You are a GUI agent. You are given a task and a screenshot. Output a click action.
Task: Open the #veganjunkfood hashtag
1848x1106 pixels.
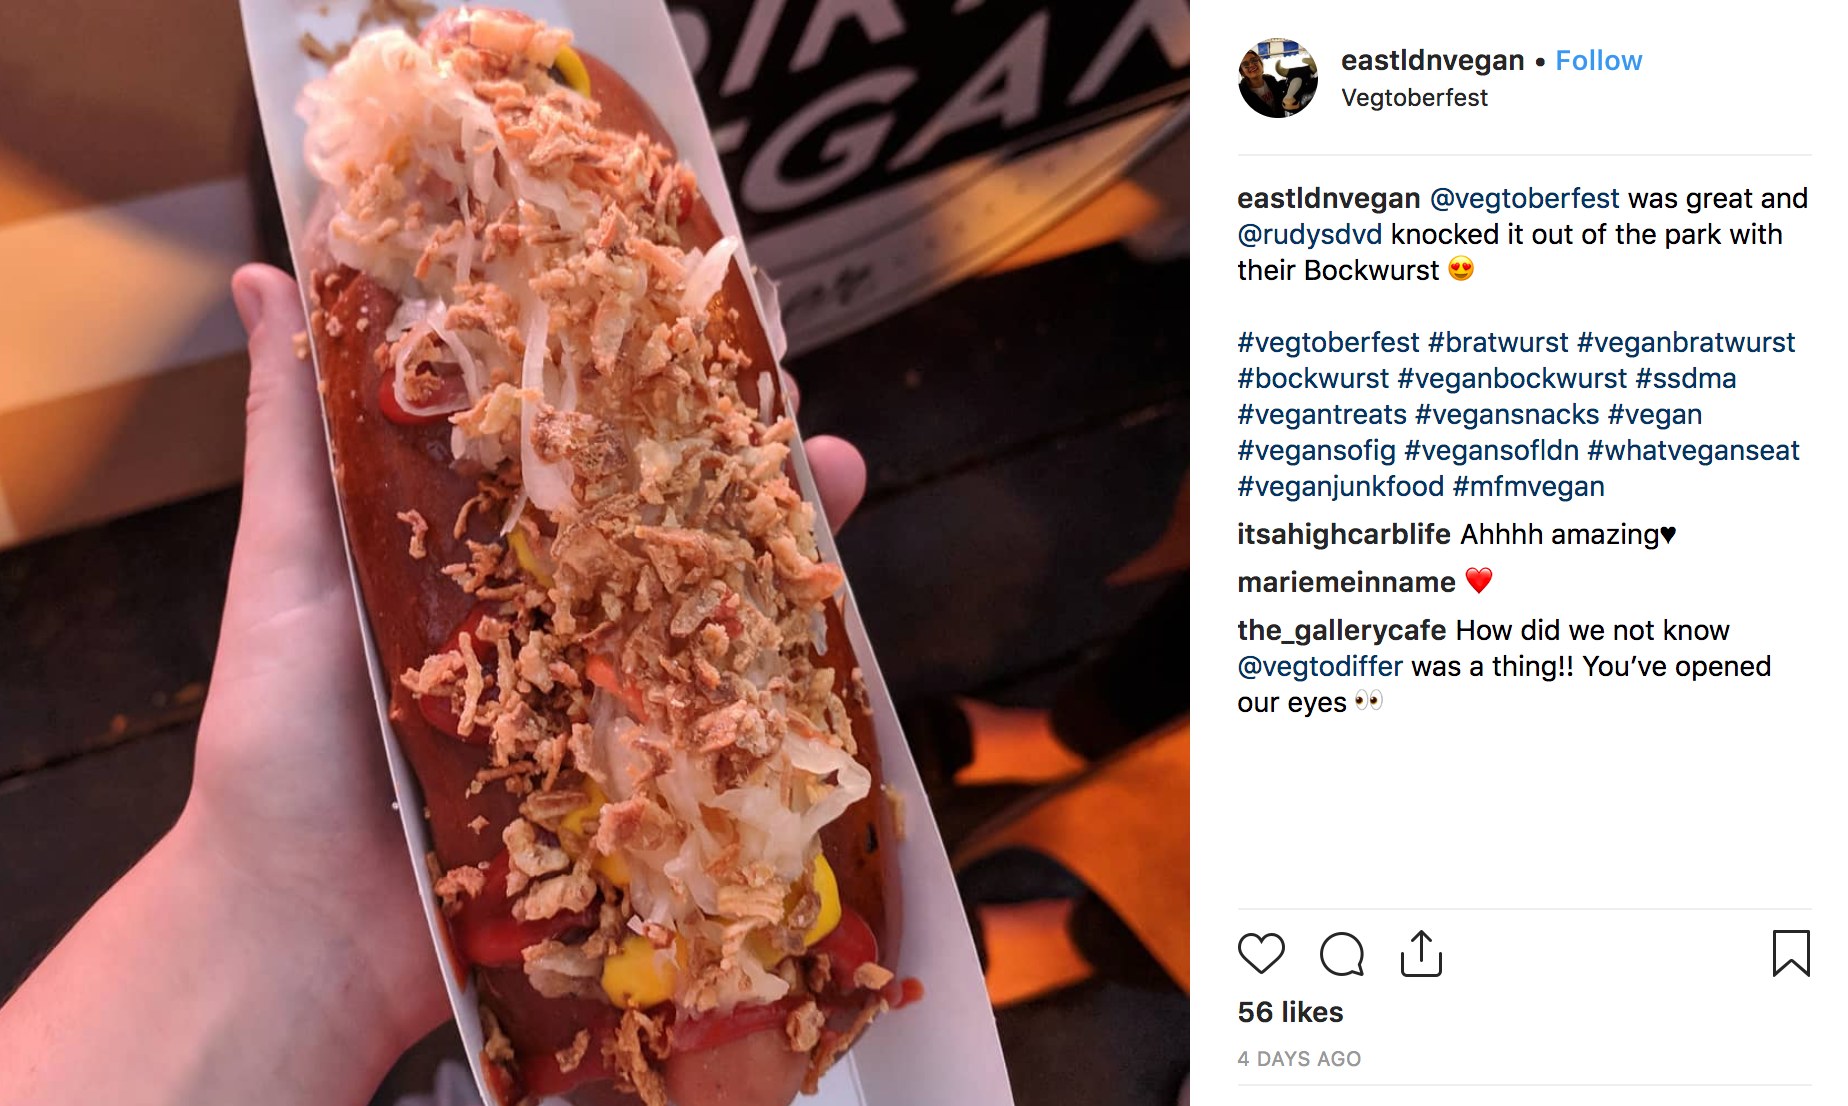(1341, 486)
